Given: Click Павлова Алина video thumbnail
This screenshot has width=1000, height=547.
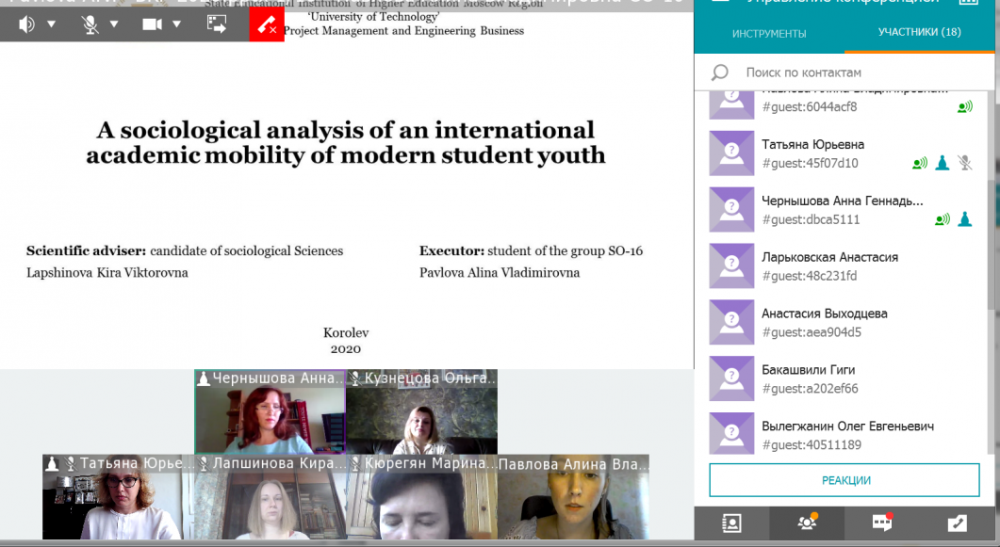Looking at the screenshot, I should pyautogui.click(x=572, y=498).
